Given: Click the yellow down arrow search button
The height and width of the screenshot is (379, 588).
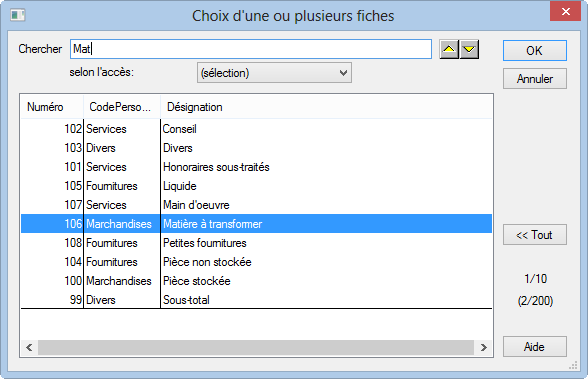Looking at the screenshot, I should click(x=469, y=49).
